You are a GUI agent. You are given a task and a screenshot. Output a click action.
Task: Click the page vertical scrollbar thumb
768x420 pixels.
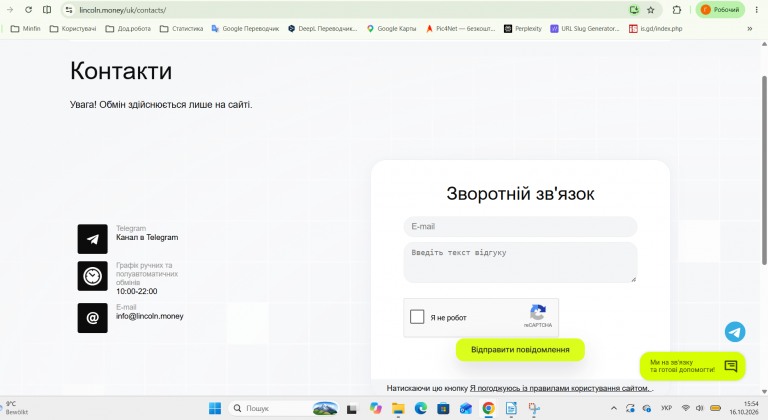764,171
